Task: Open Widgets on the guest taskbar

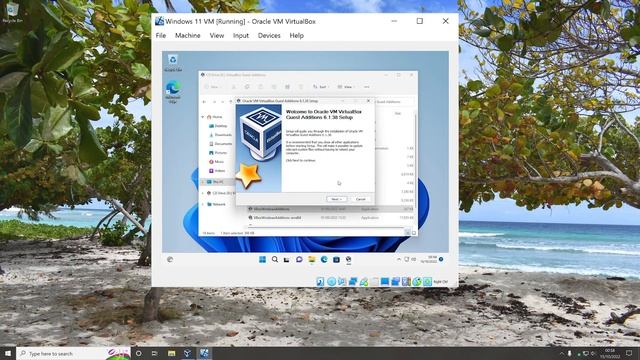Action: point(170,259)
